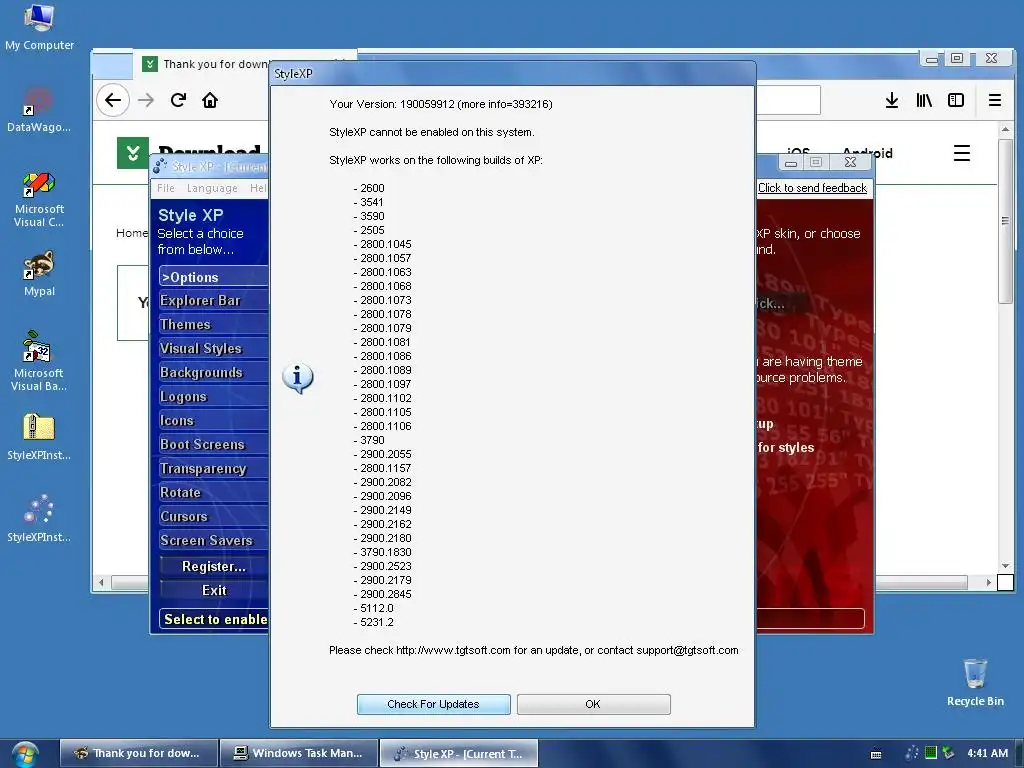The height and width of the screenshot is (768, 1024).
Task: Select Transparency in sidebar
Action: (x=214, y=468)
